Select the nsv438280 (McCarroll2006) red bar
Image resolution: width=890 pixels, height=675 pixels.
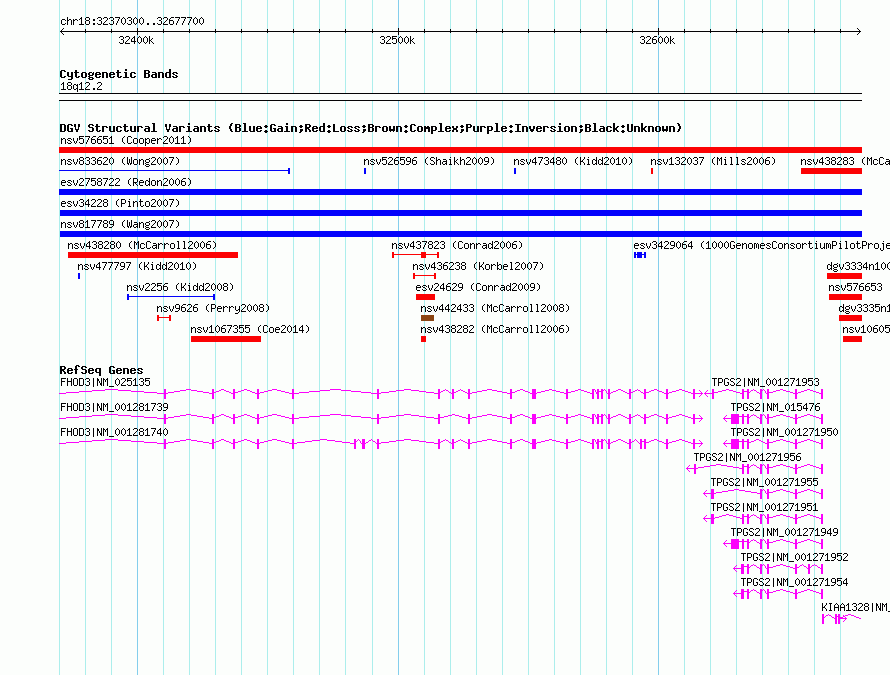(153, 255)
